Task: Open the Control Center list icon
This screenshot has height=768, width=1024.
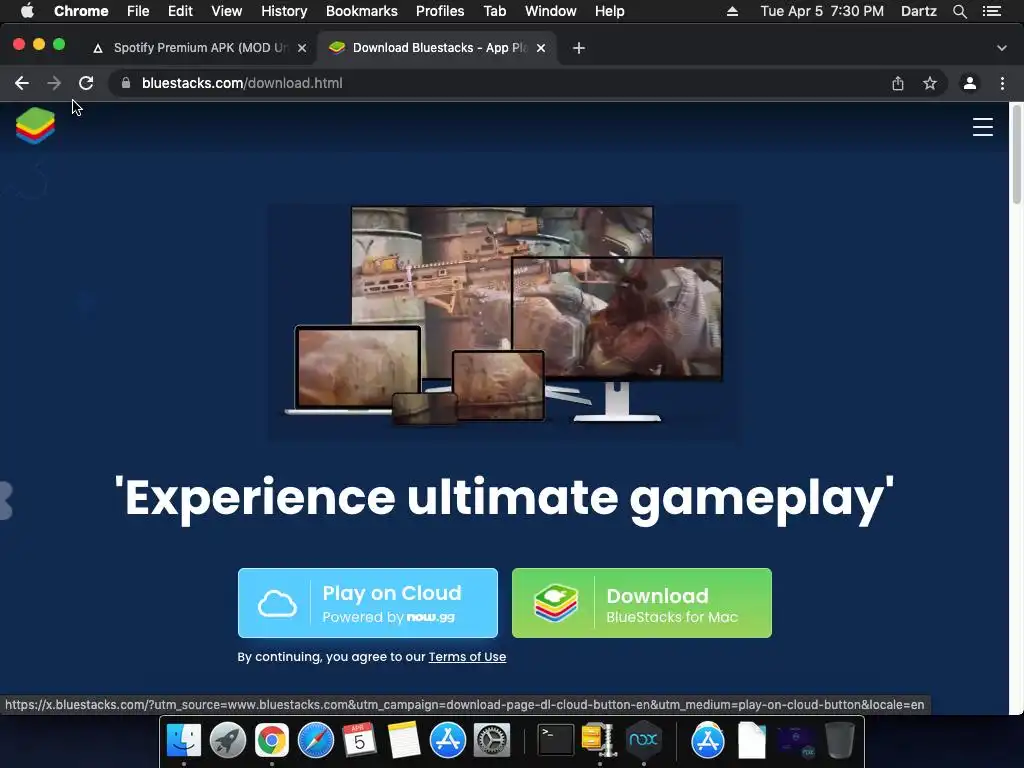Action: [x=992, y=11]
